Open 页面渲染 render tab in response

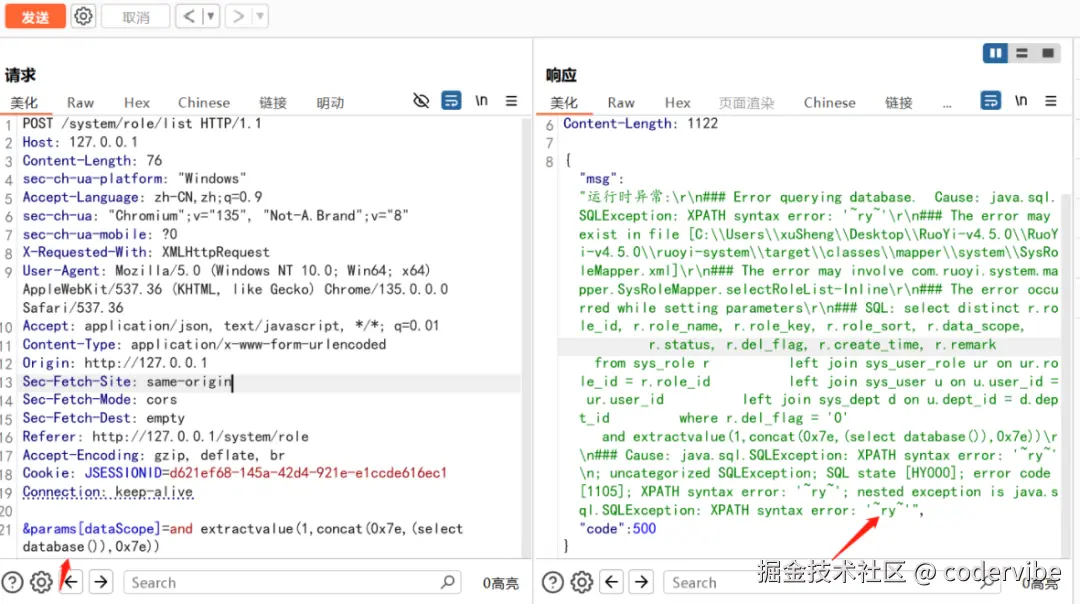coord(747,103)
